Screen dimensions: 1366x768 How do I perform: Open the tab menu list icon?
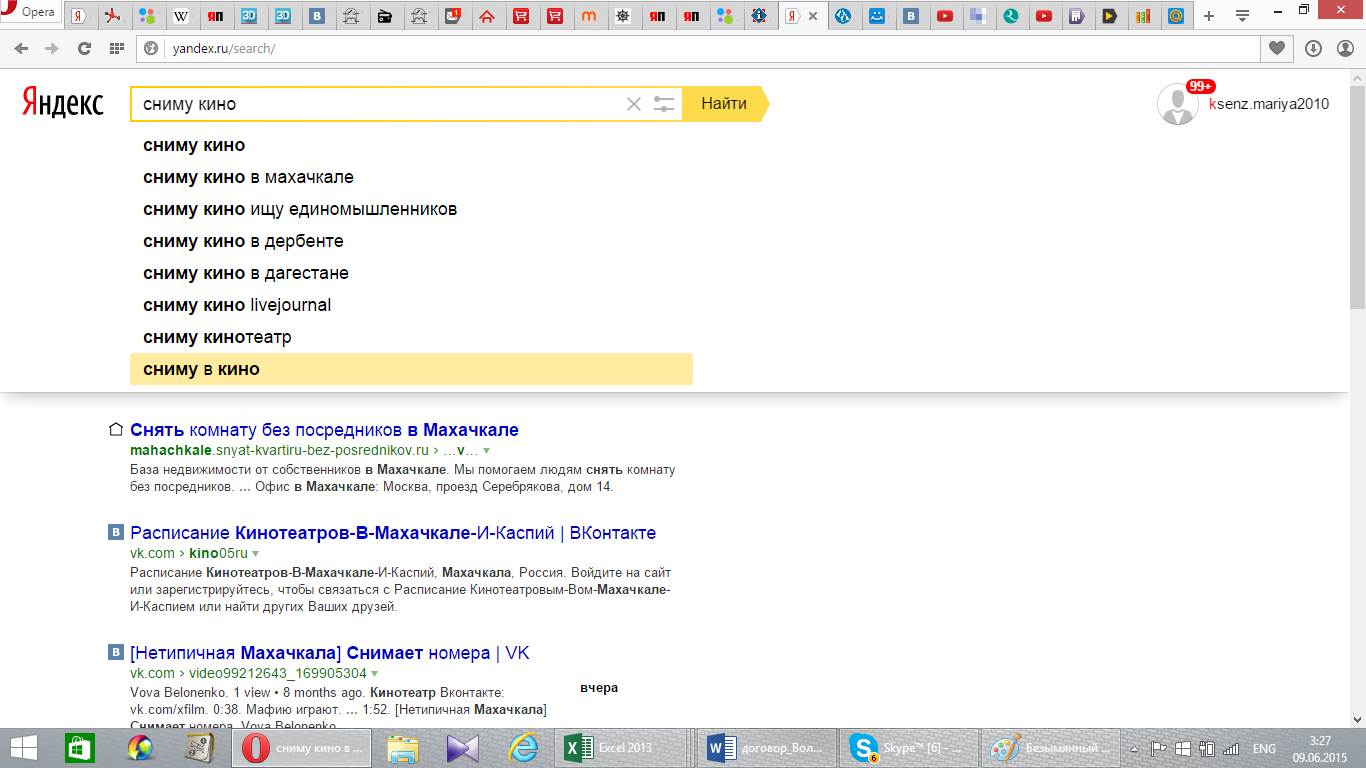tap(1242, 16)
